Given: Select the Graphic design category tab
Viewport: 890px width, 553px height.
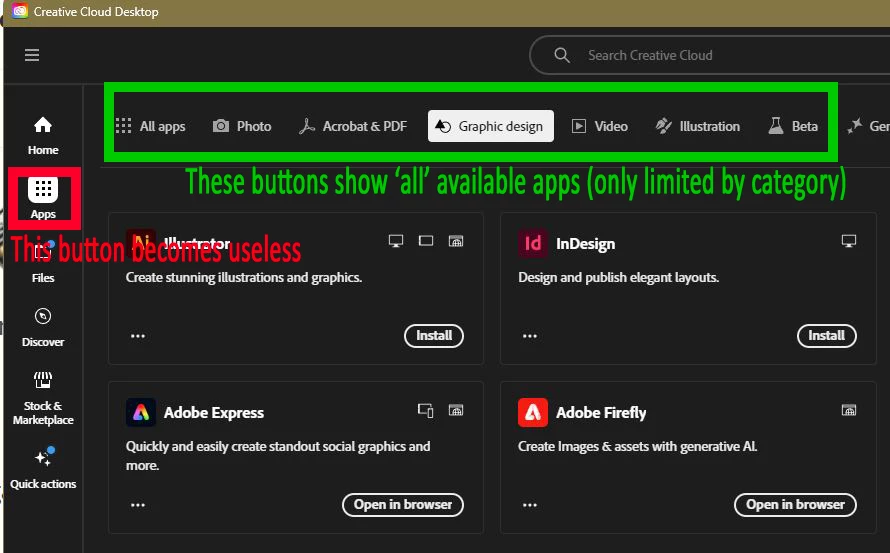Looking at the screenshot, I should tap(490, 126).
